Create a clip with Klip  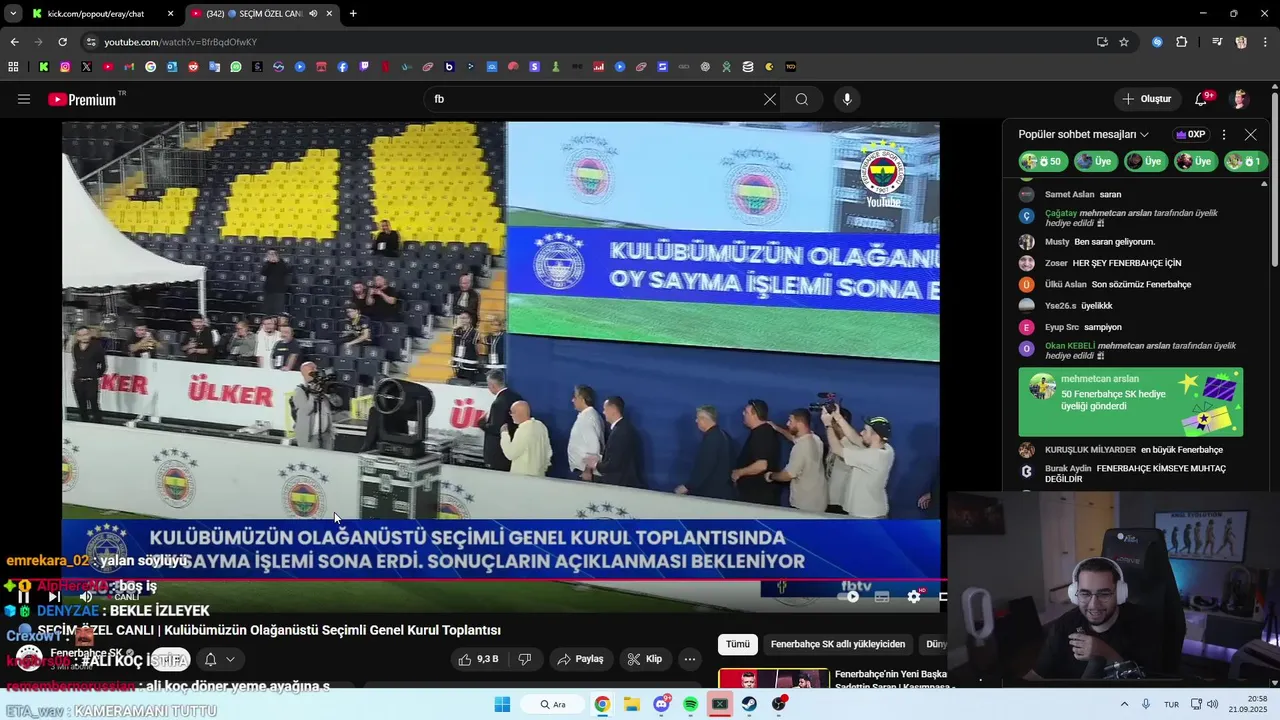pos(644,659)
